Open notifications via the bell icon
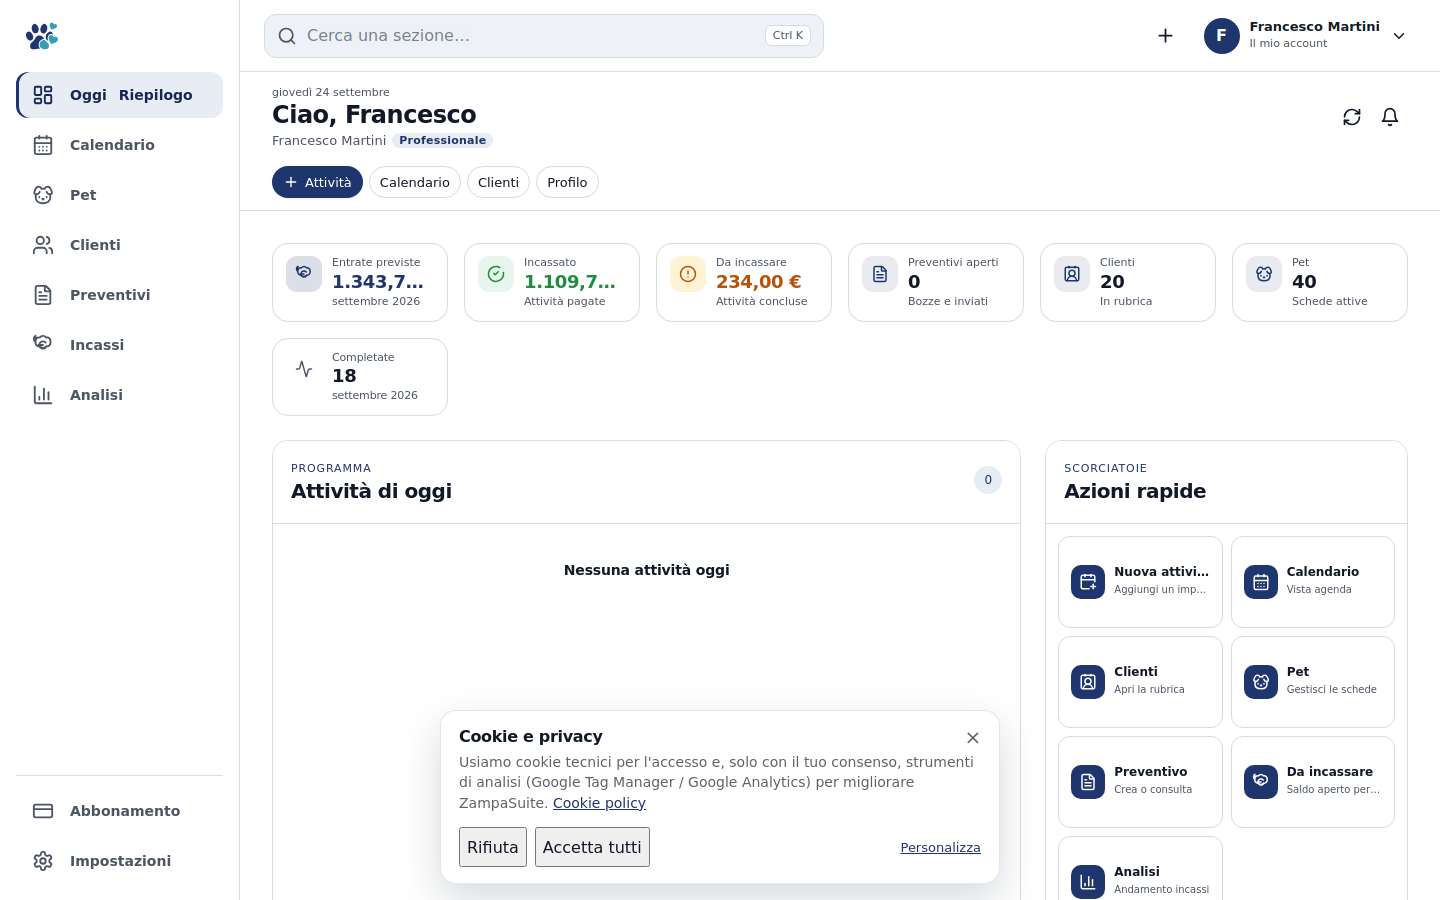The image size is (1440, 900). pyautogui.click(x=1390, y=117)
